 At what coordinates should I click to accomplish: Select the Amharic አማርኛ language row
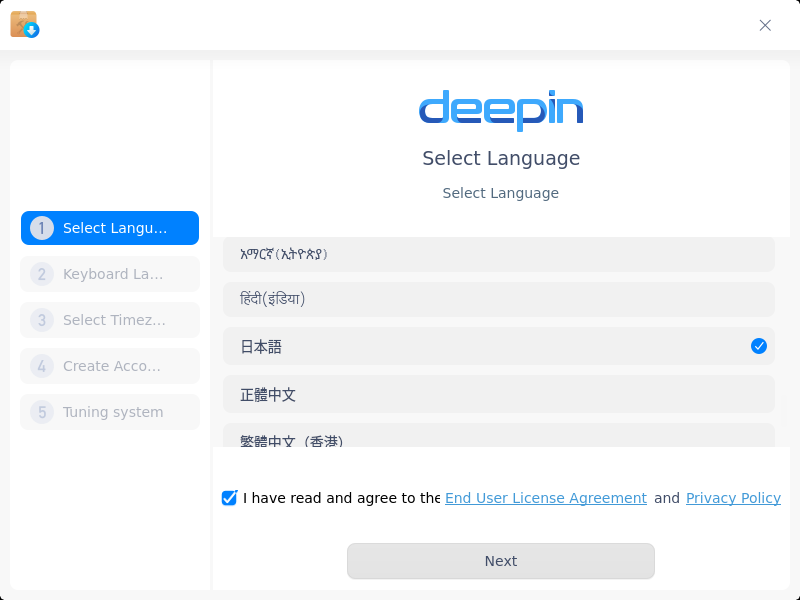[498, 254]
